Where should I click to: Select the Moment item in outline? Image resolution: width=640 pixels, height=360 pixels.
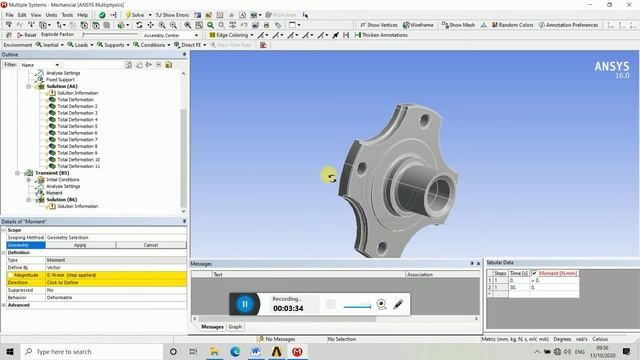pos(54,193)
